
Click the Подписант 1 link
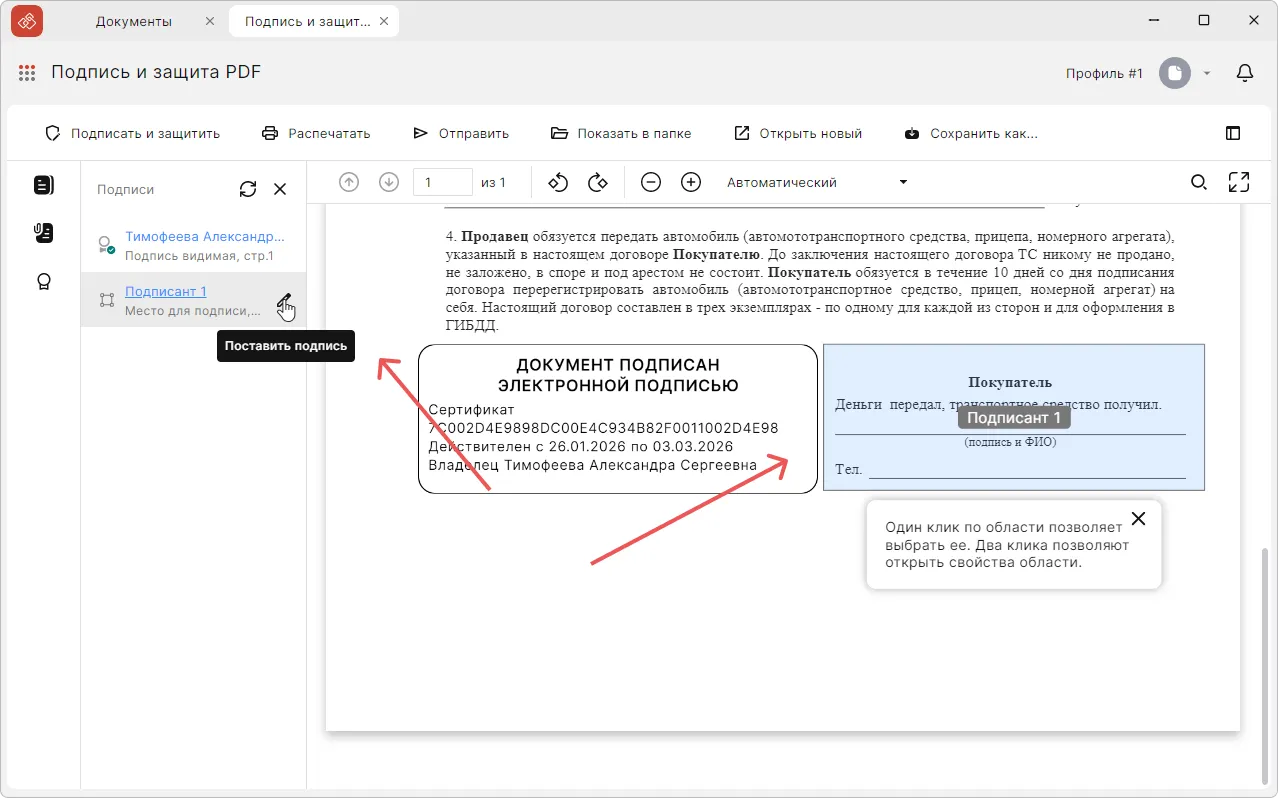[166, 292]
